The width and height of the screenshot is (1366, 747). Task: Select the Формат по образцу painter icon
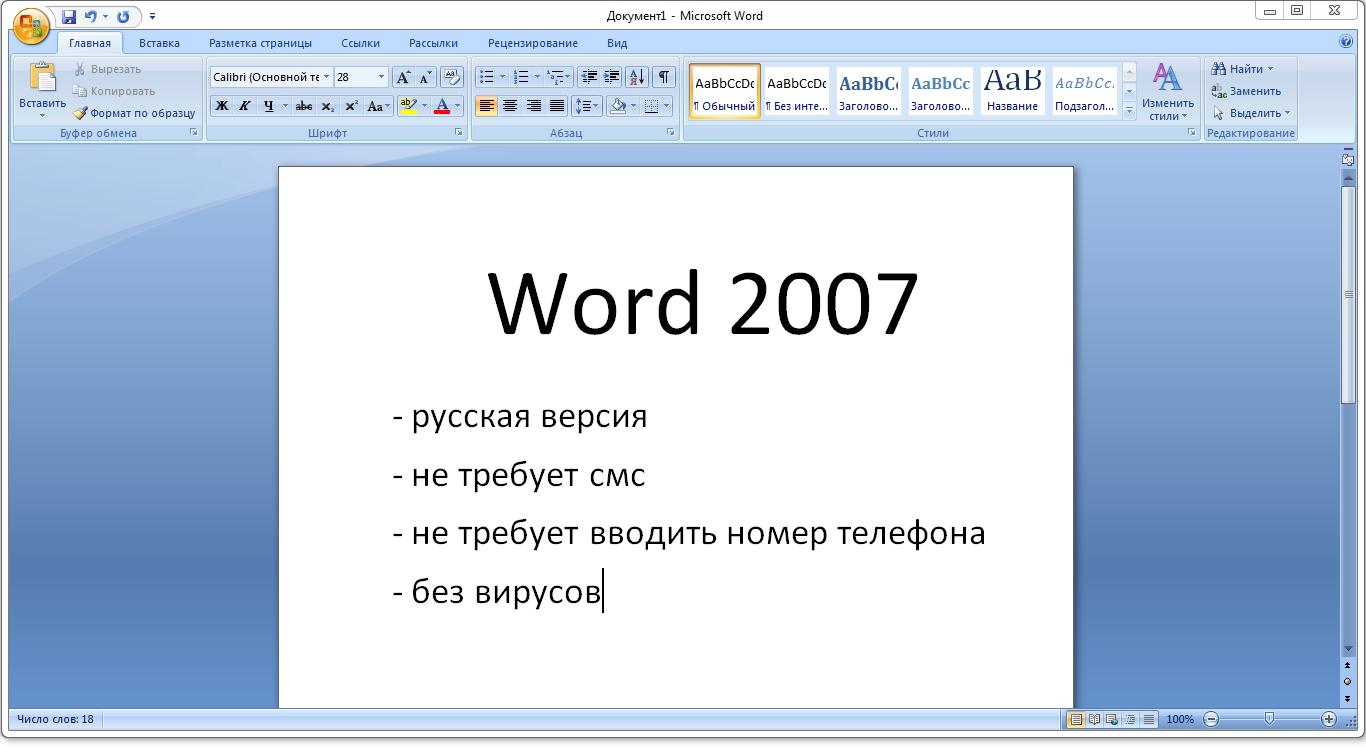coord(79,113)
